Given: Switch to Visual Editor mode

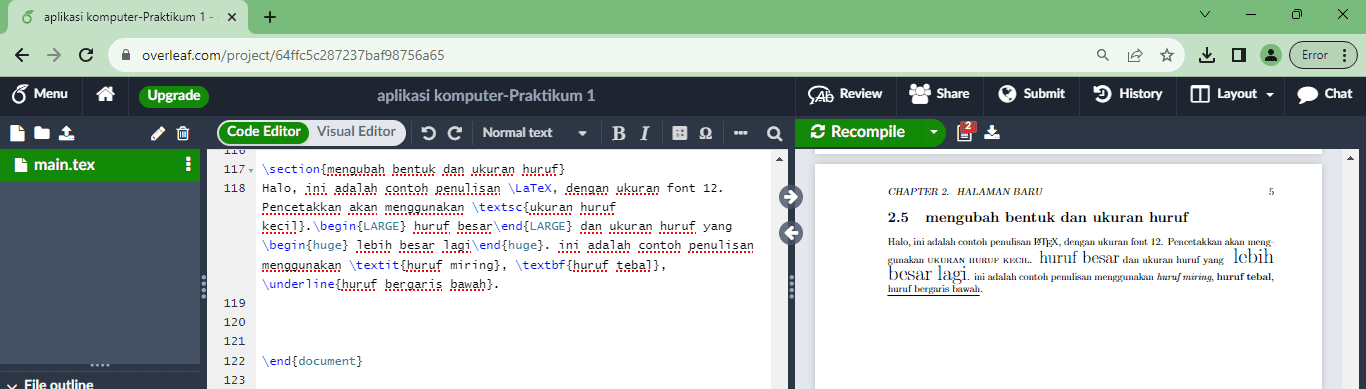Looking at the screenshot, I should tap(356, 132).
